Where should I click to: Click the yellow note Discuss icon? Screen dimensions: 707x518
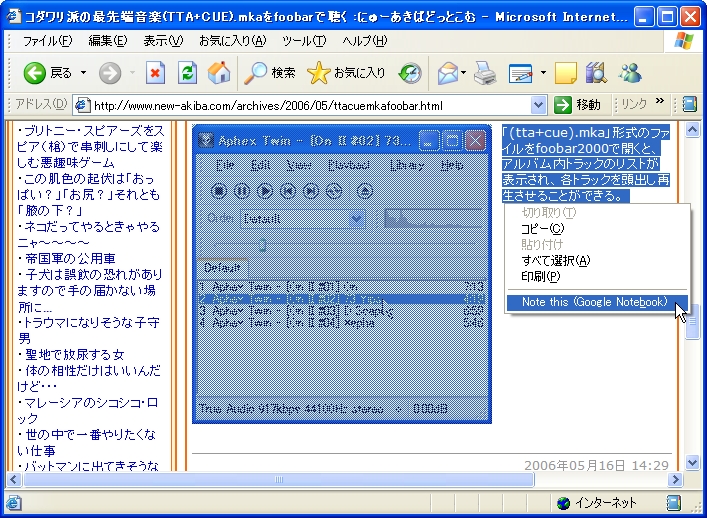pos(565,73)
